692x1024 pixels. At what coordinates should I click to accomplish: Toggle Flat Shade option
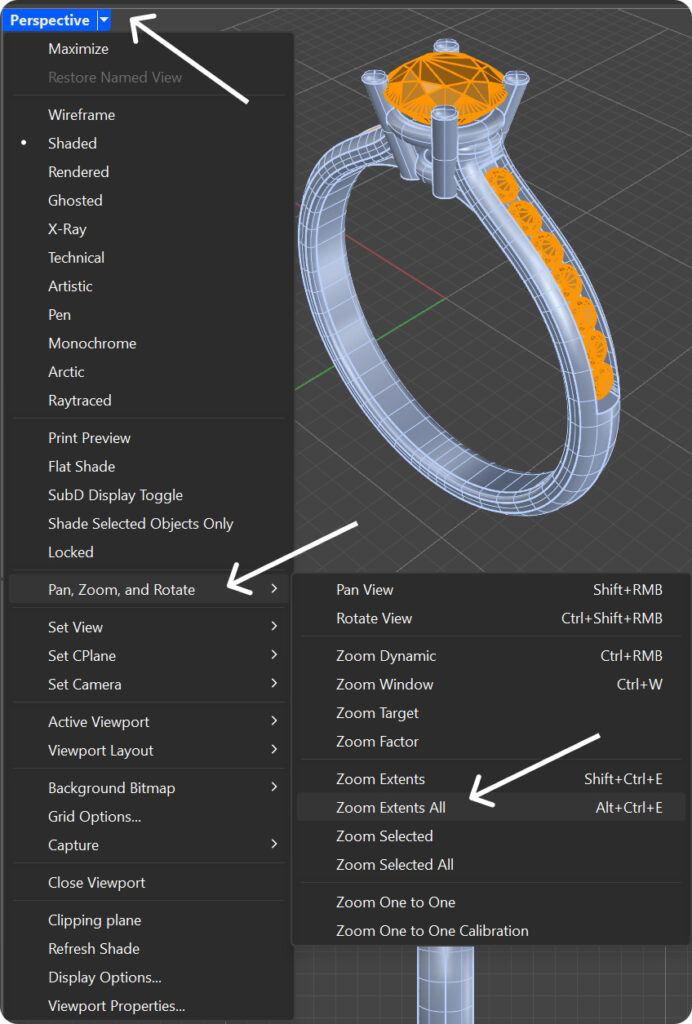click(x=81, y=466)
